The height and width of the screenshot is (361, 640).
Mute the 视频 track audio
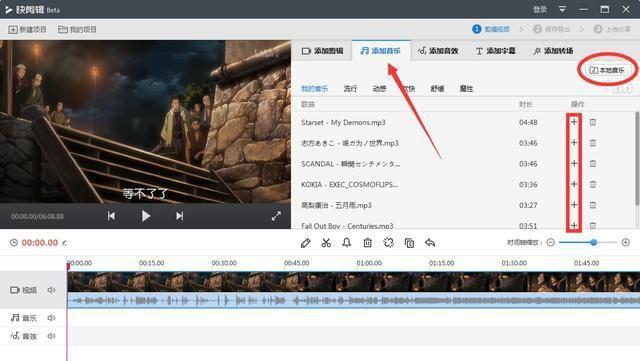[51, 290]
